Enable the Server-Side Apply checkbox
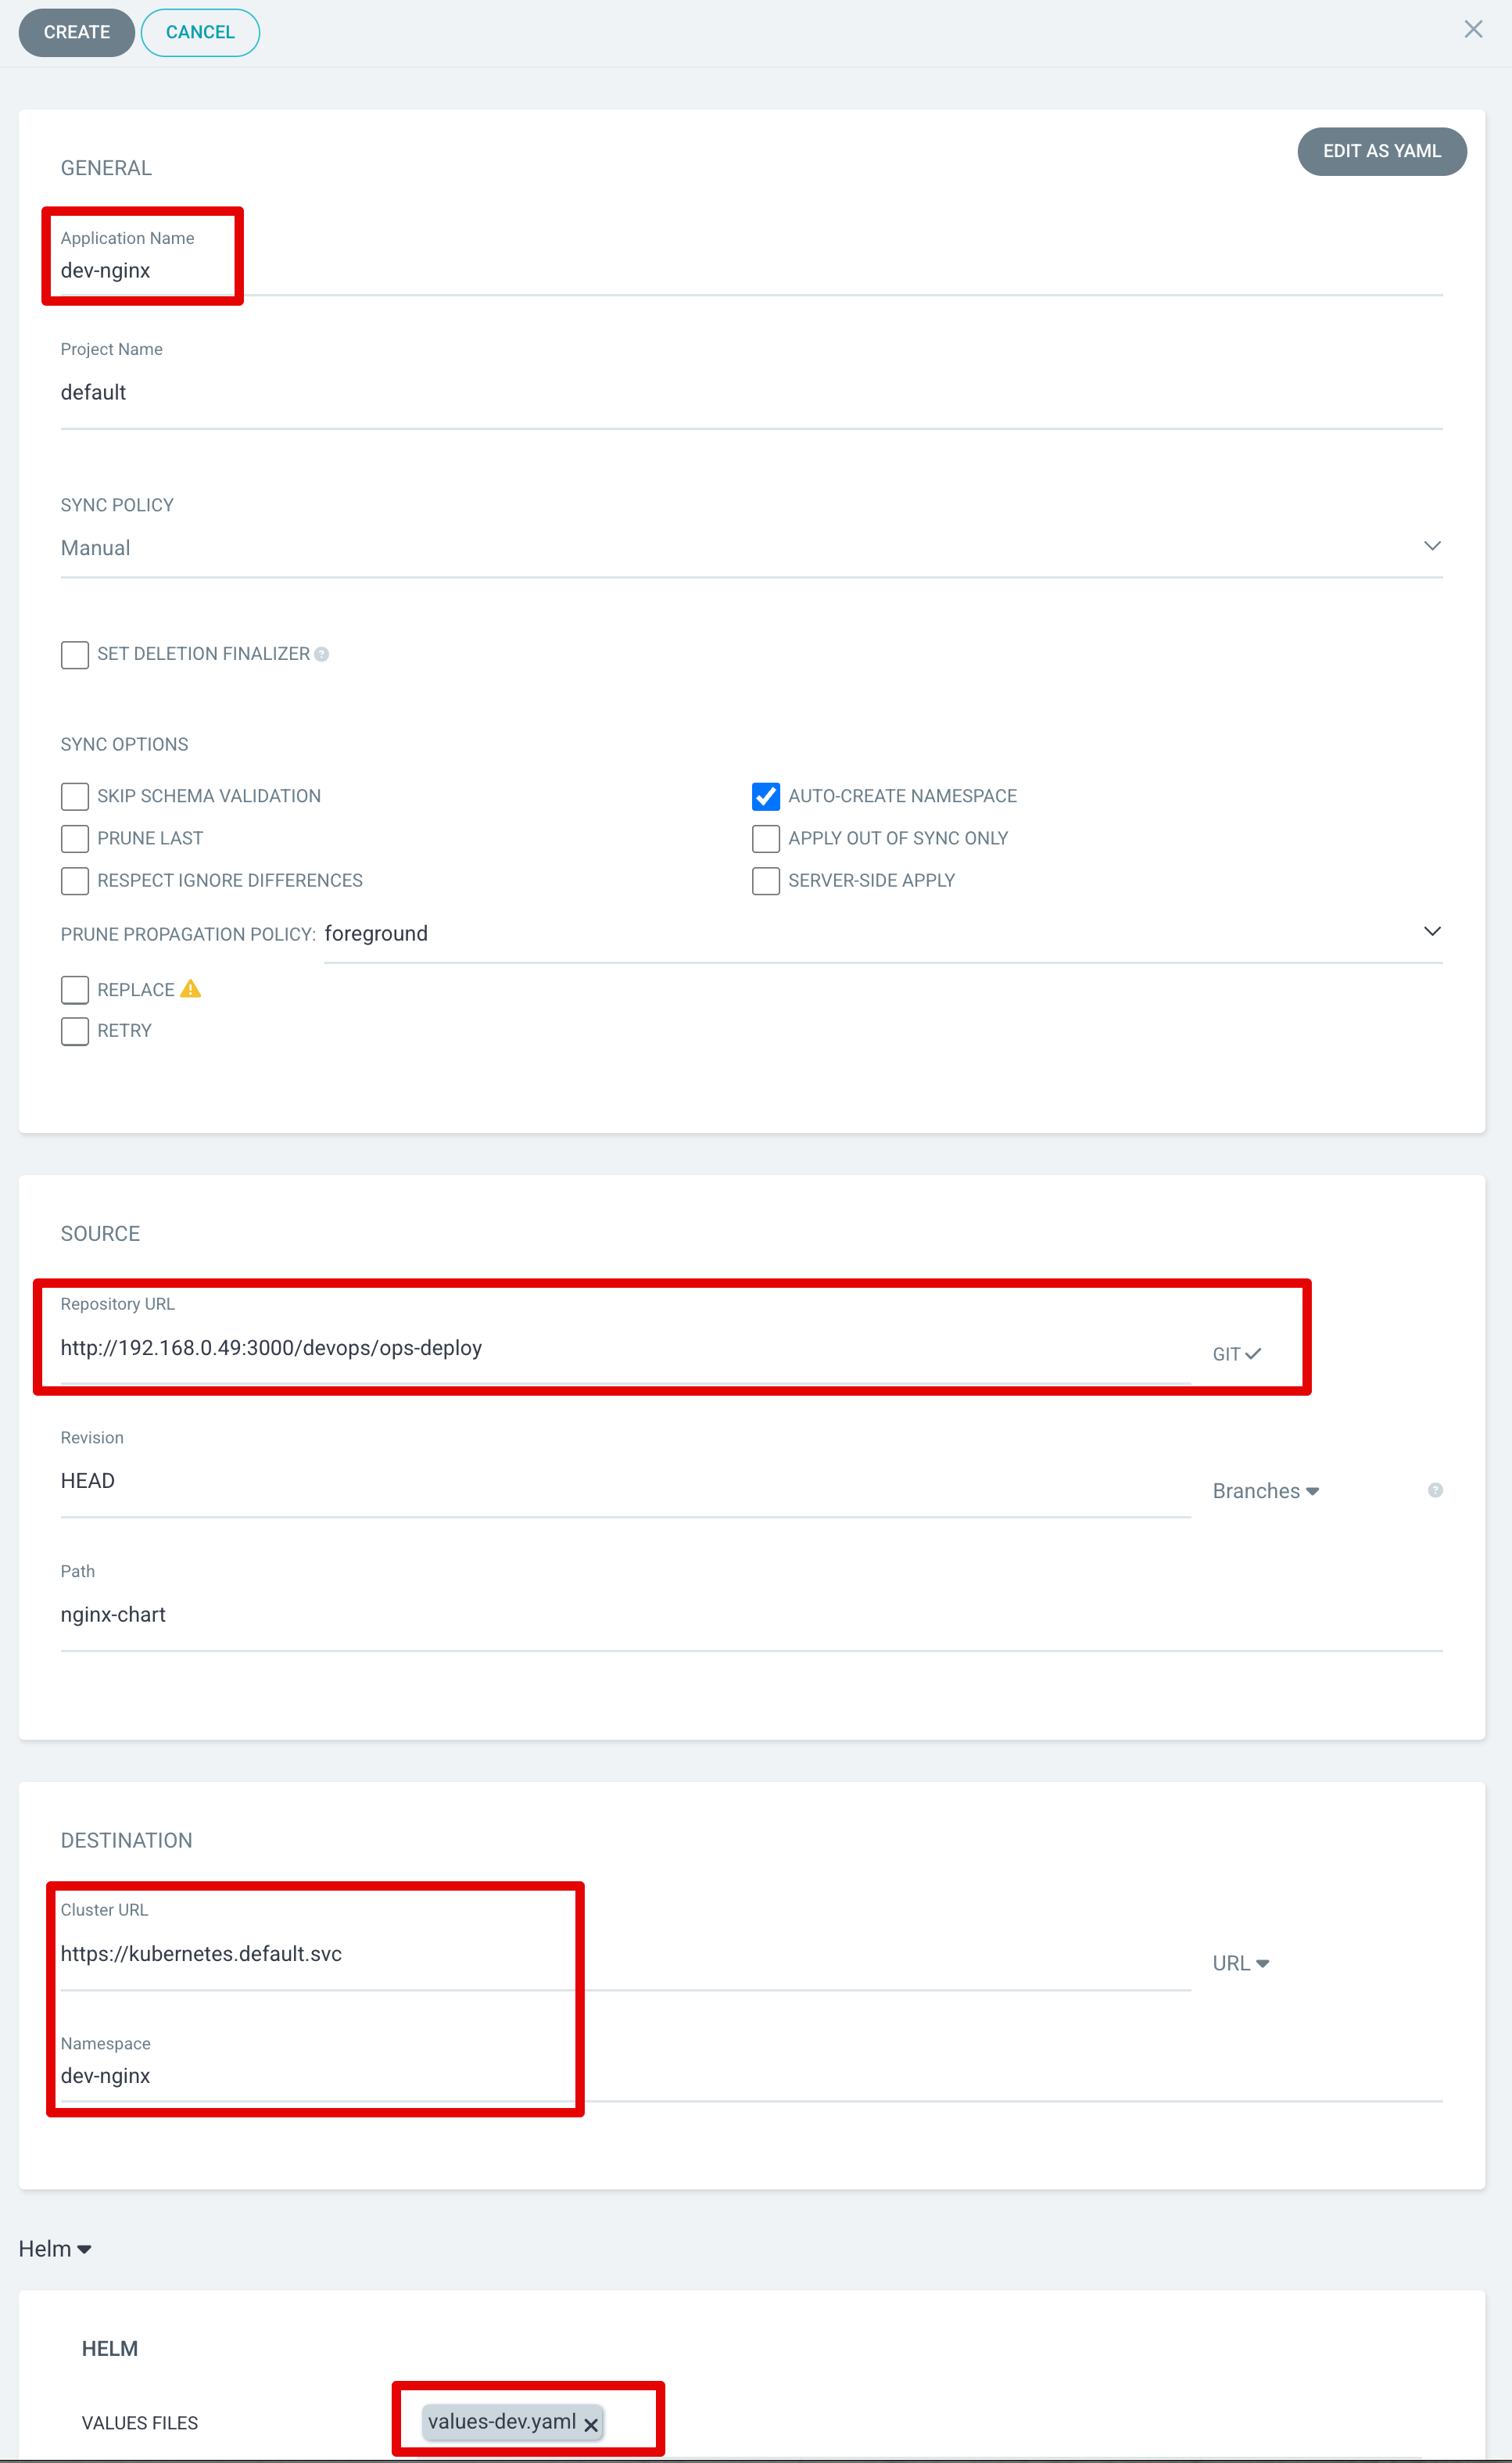Image resolution: width=1512 pixels, height=2463 pixels. tap(766, 880)
